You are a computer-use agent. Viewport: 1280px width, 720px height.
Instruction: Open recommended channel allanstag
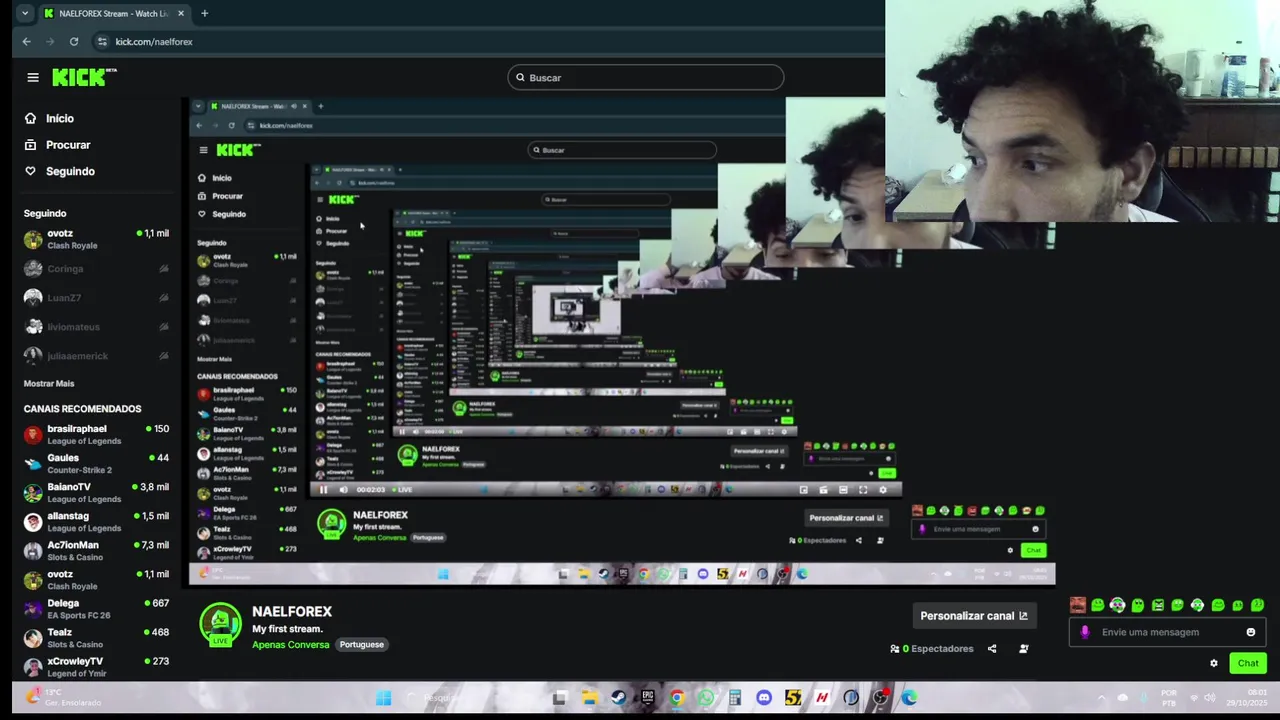pyautogui.click(x=96, y=522)
